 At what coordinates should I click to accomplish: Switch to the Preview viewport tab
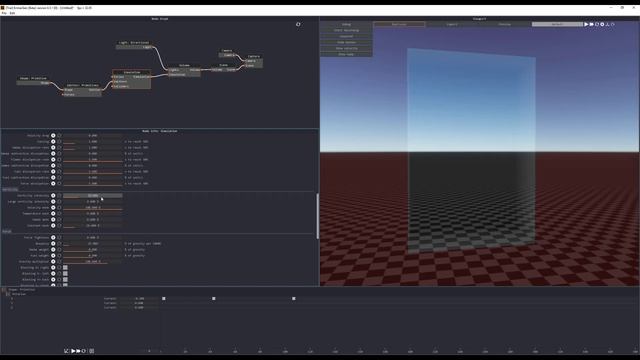pos(504,24)
